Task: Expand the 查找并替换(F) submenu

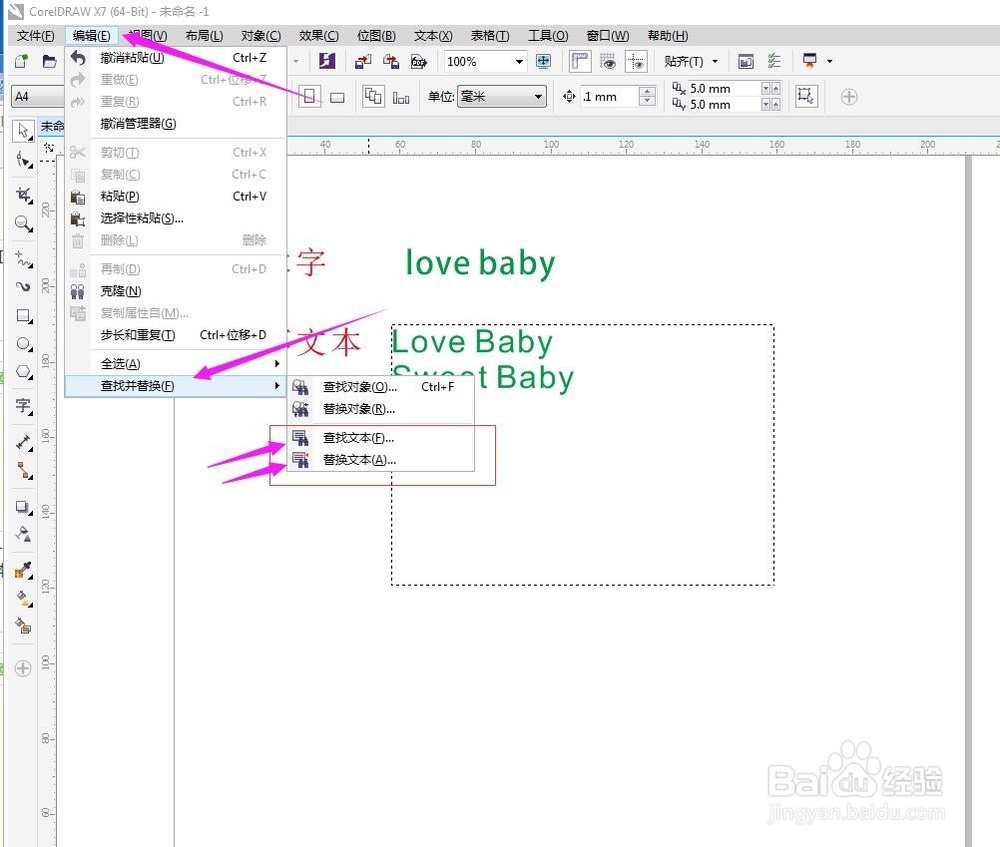Action: pyautogui.click(x=175, y=386)
